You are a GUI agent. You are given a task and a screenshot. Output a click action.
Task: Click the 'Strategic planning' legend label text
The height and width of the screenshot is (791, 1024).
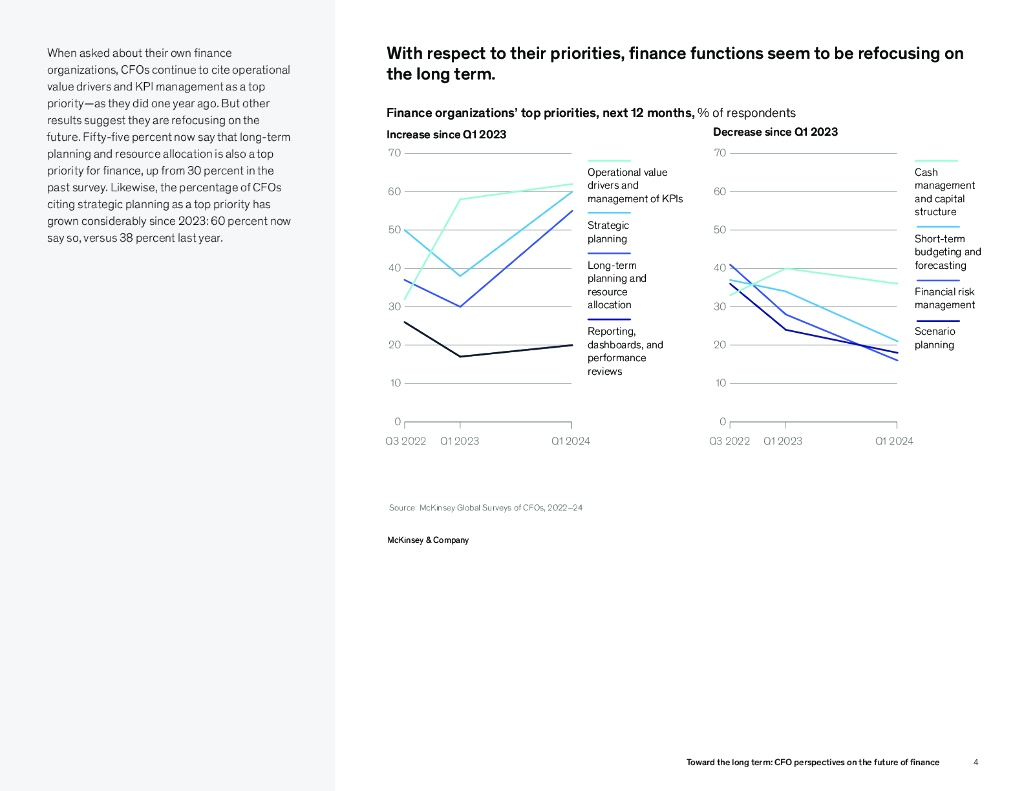pos(608,232)
